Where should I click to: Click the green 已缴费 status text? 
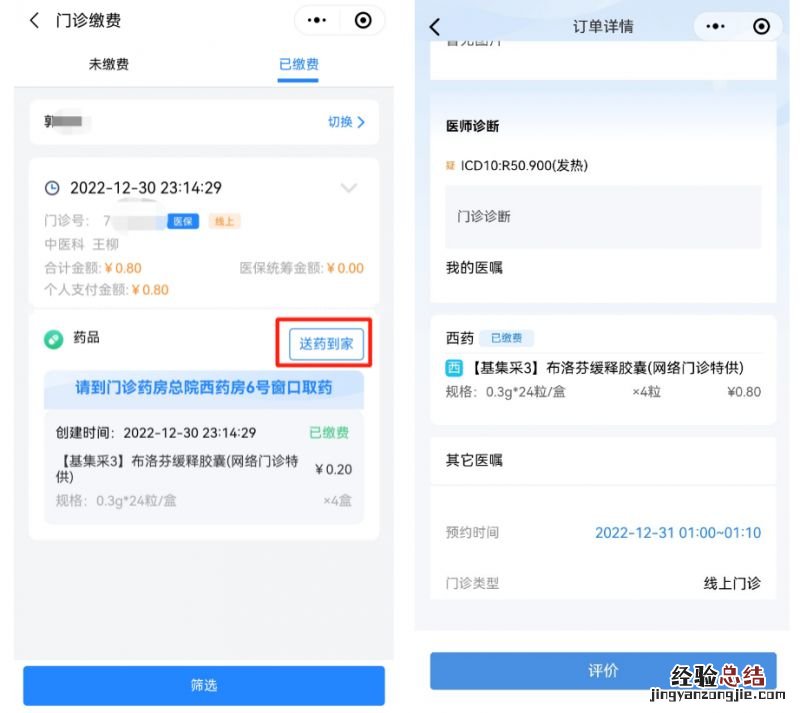[329, 433]
